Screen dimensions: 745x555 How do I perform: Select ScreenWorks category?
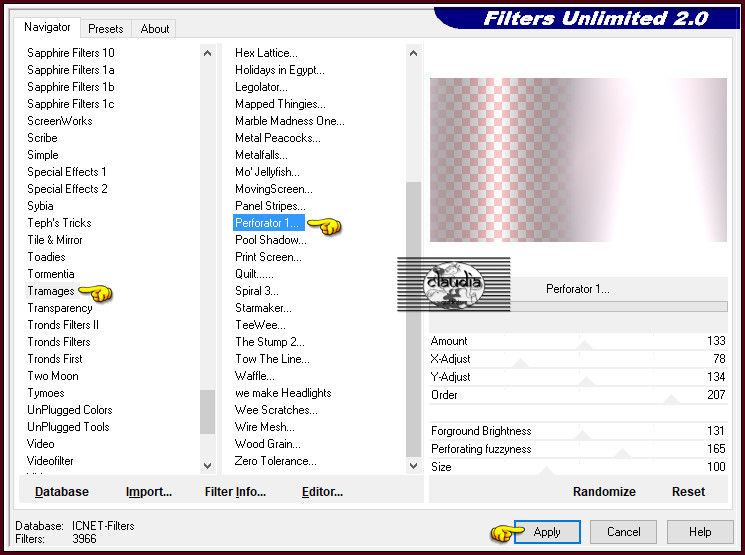(60, 121)
